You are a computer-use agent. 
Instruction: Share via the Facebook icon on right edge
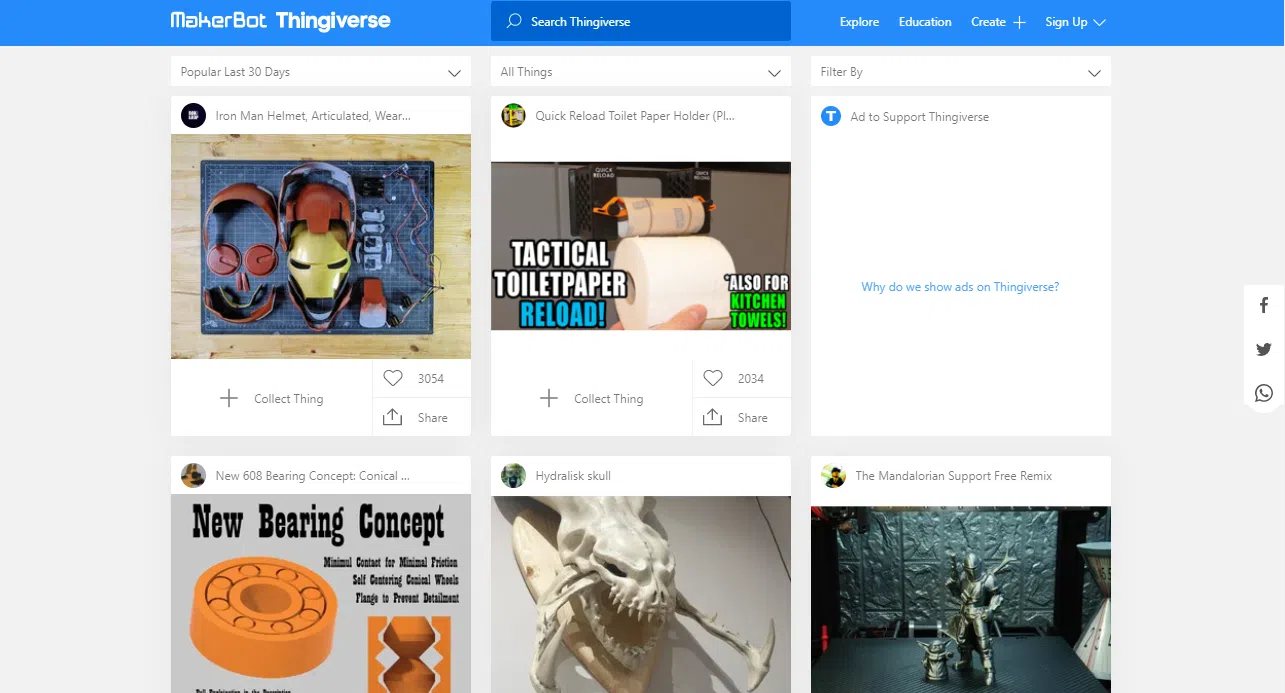(1263, 305)
